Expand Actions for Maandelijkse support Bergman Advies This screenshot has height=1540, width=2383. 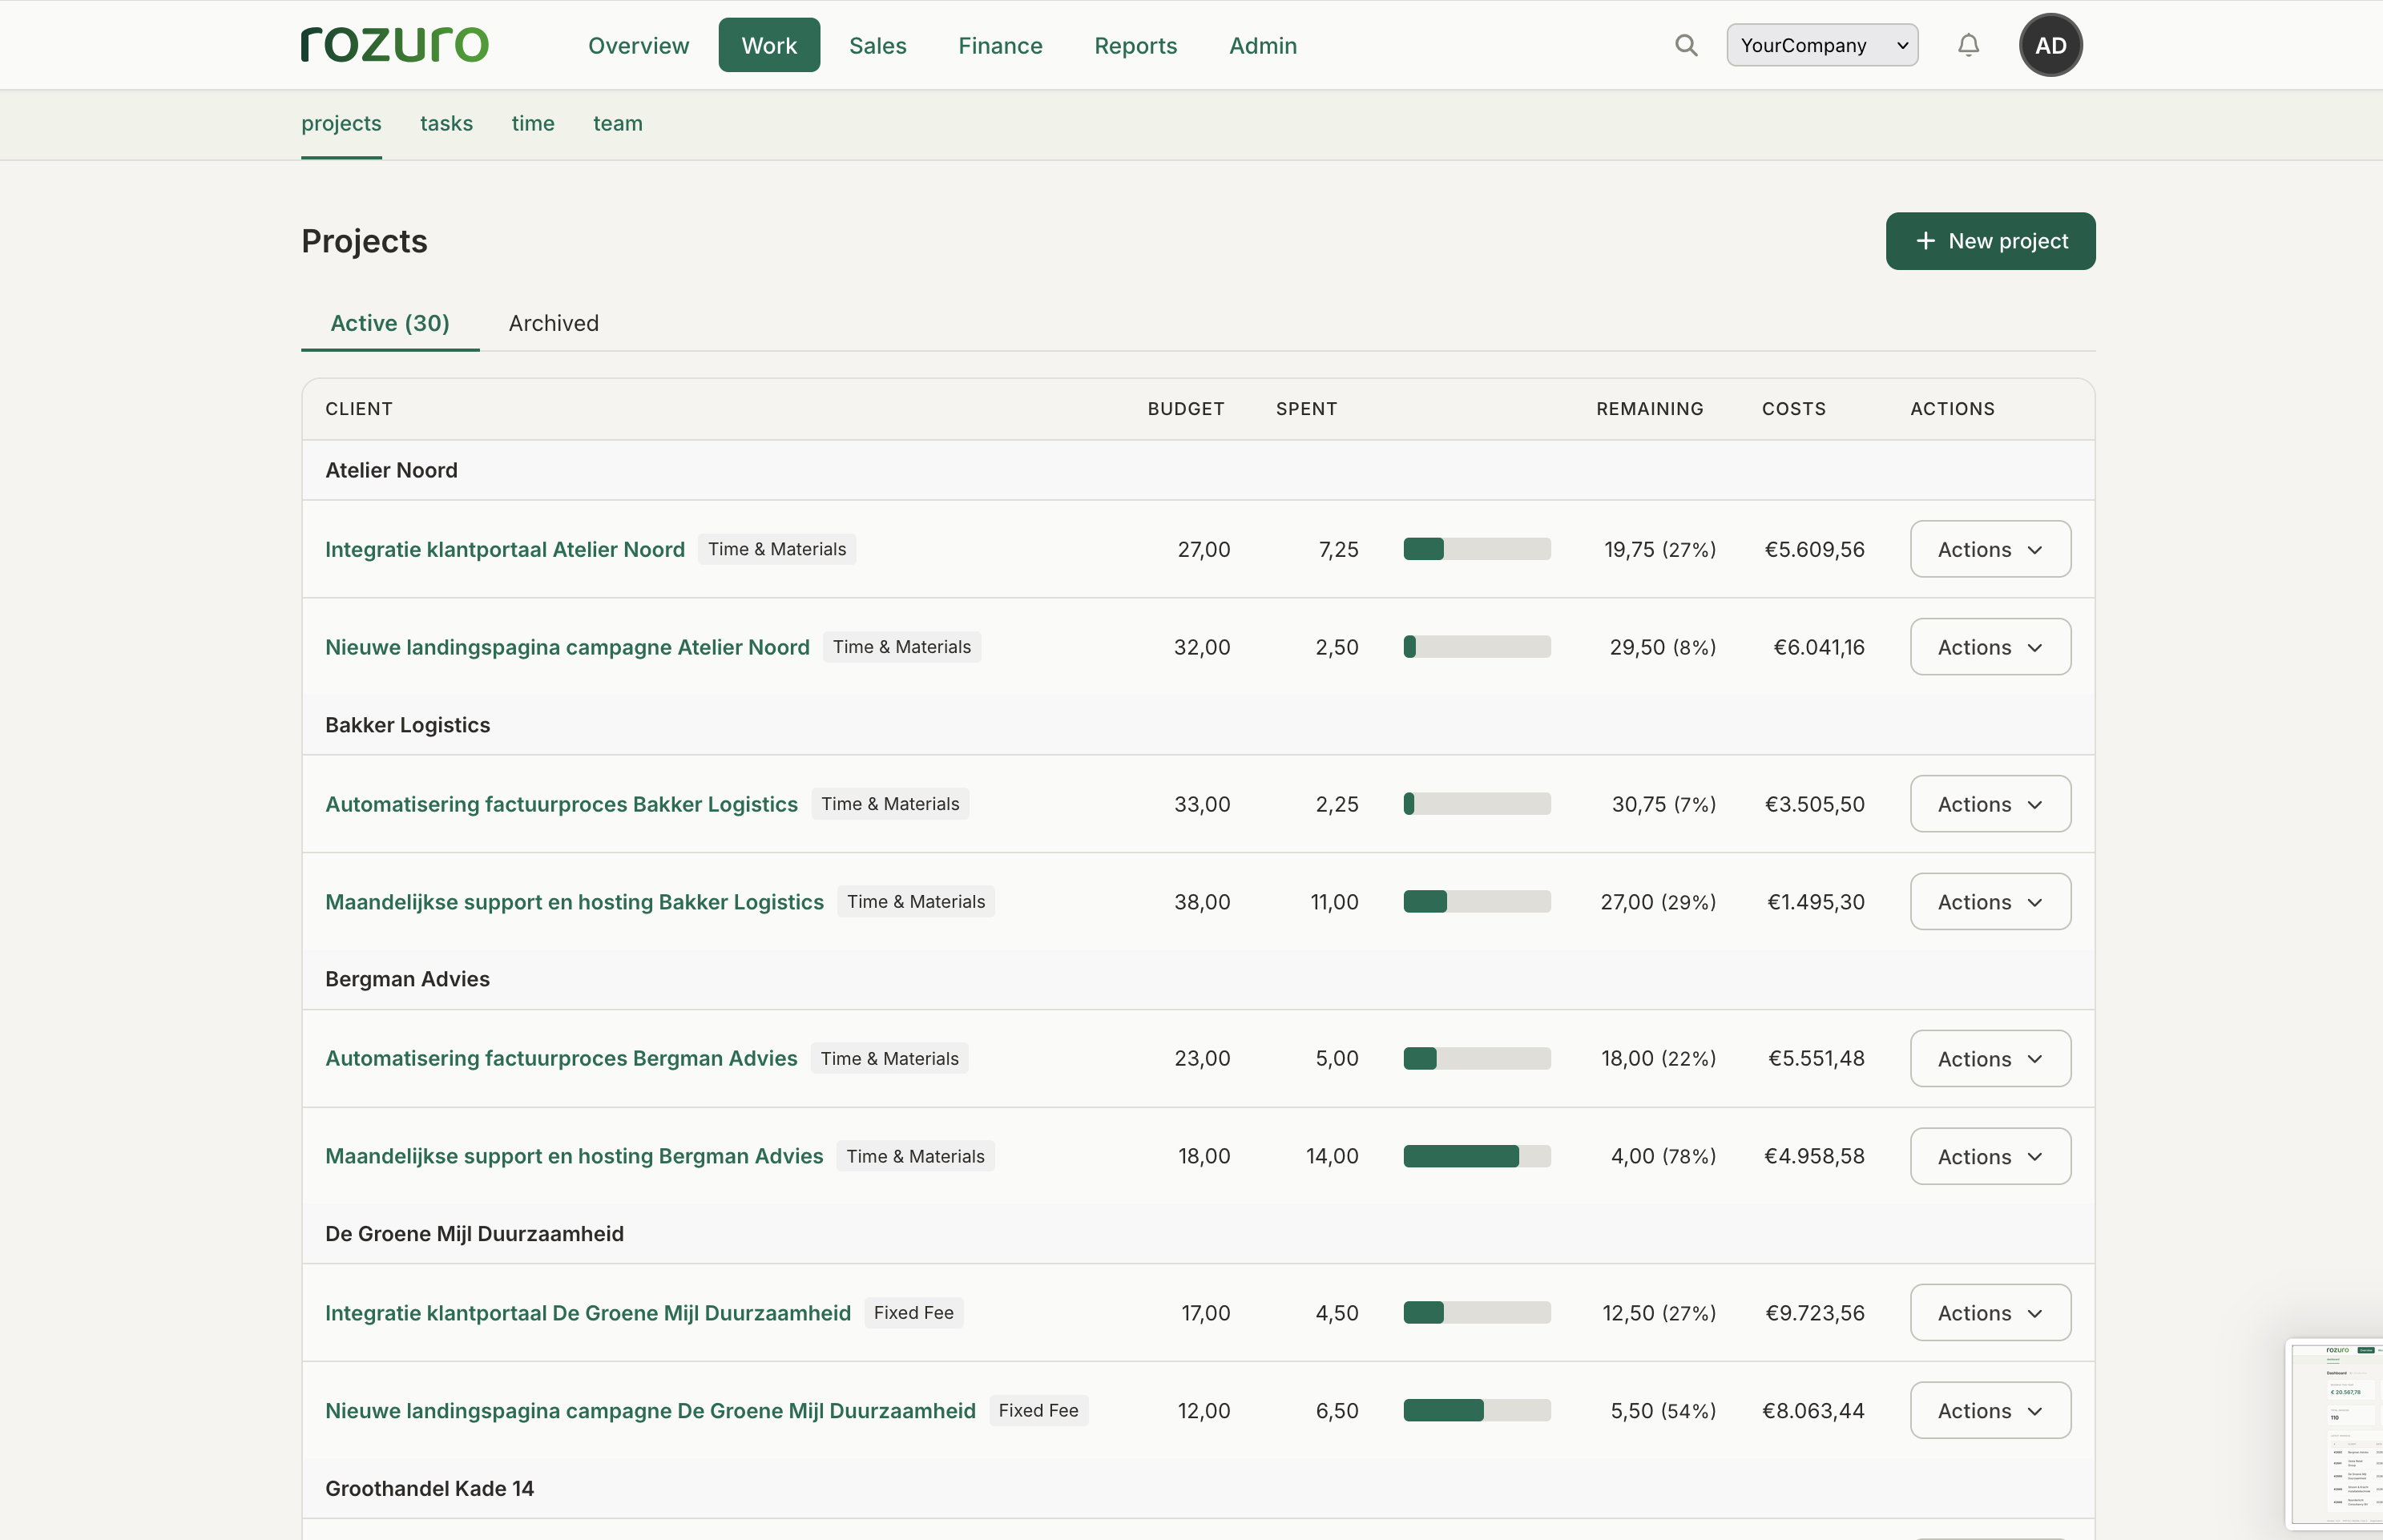click(1990, 1156)
